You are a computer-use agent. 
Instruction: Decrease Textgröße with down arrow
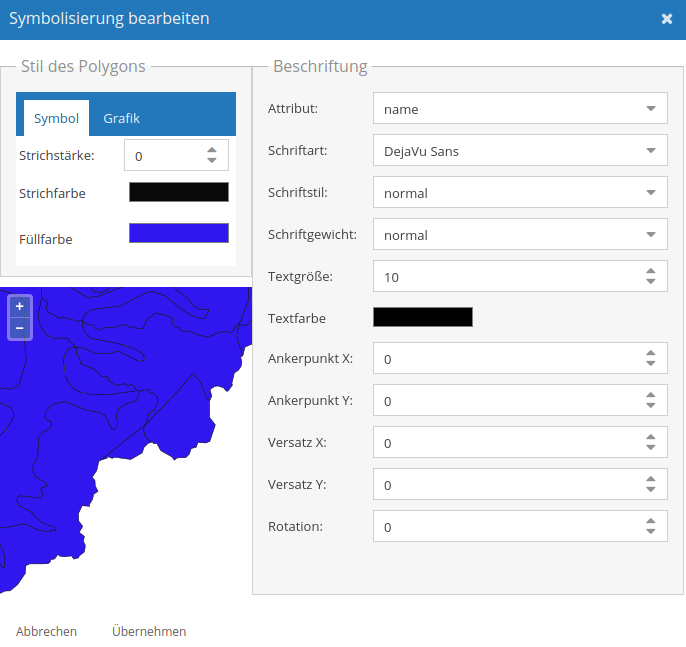tap(651, 281)
